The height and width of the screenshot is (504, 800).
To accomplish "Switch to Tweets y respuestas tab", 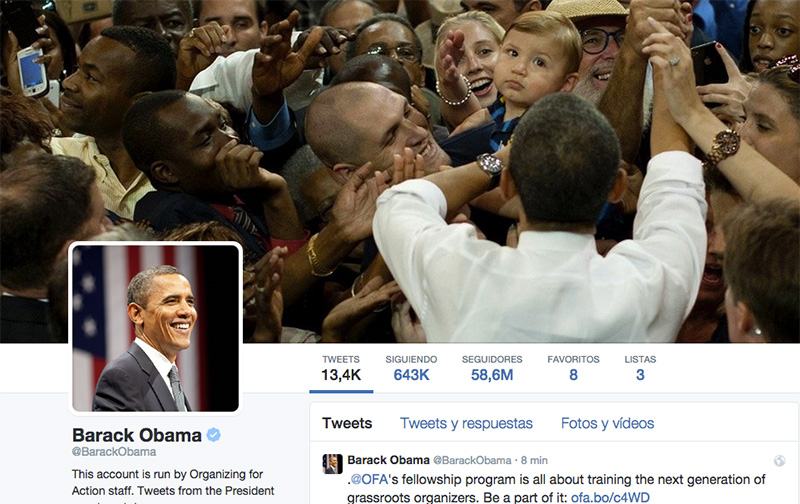I will pyautogui.click(x=466, y=423).
